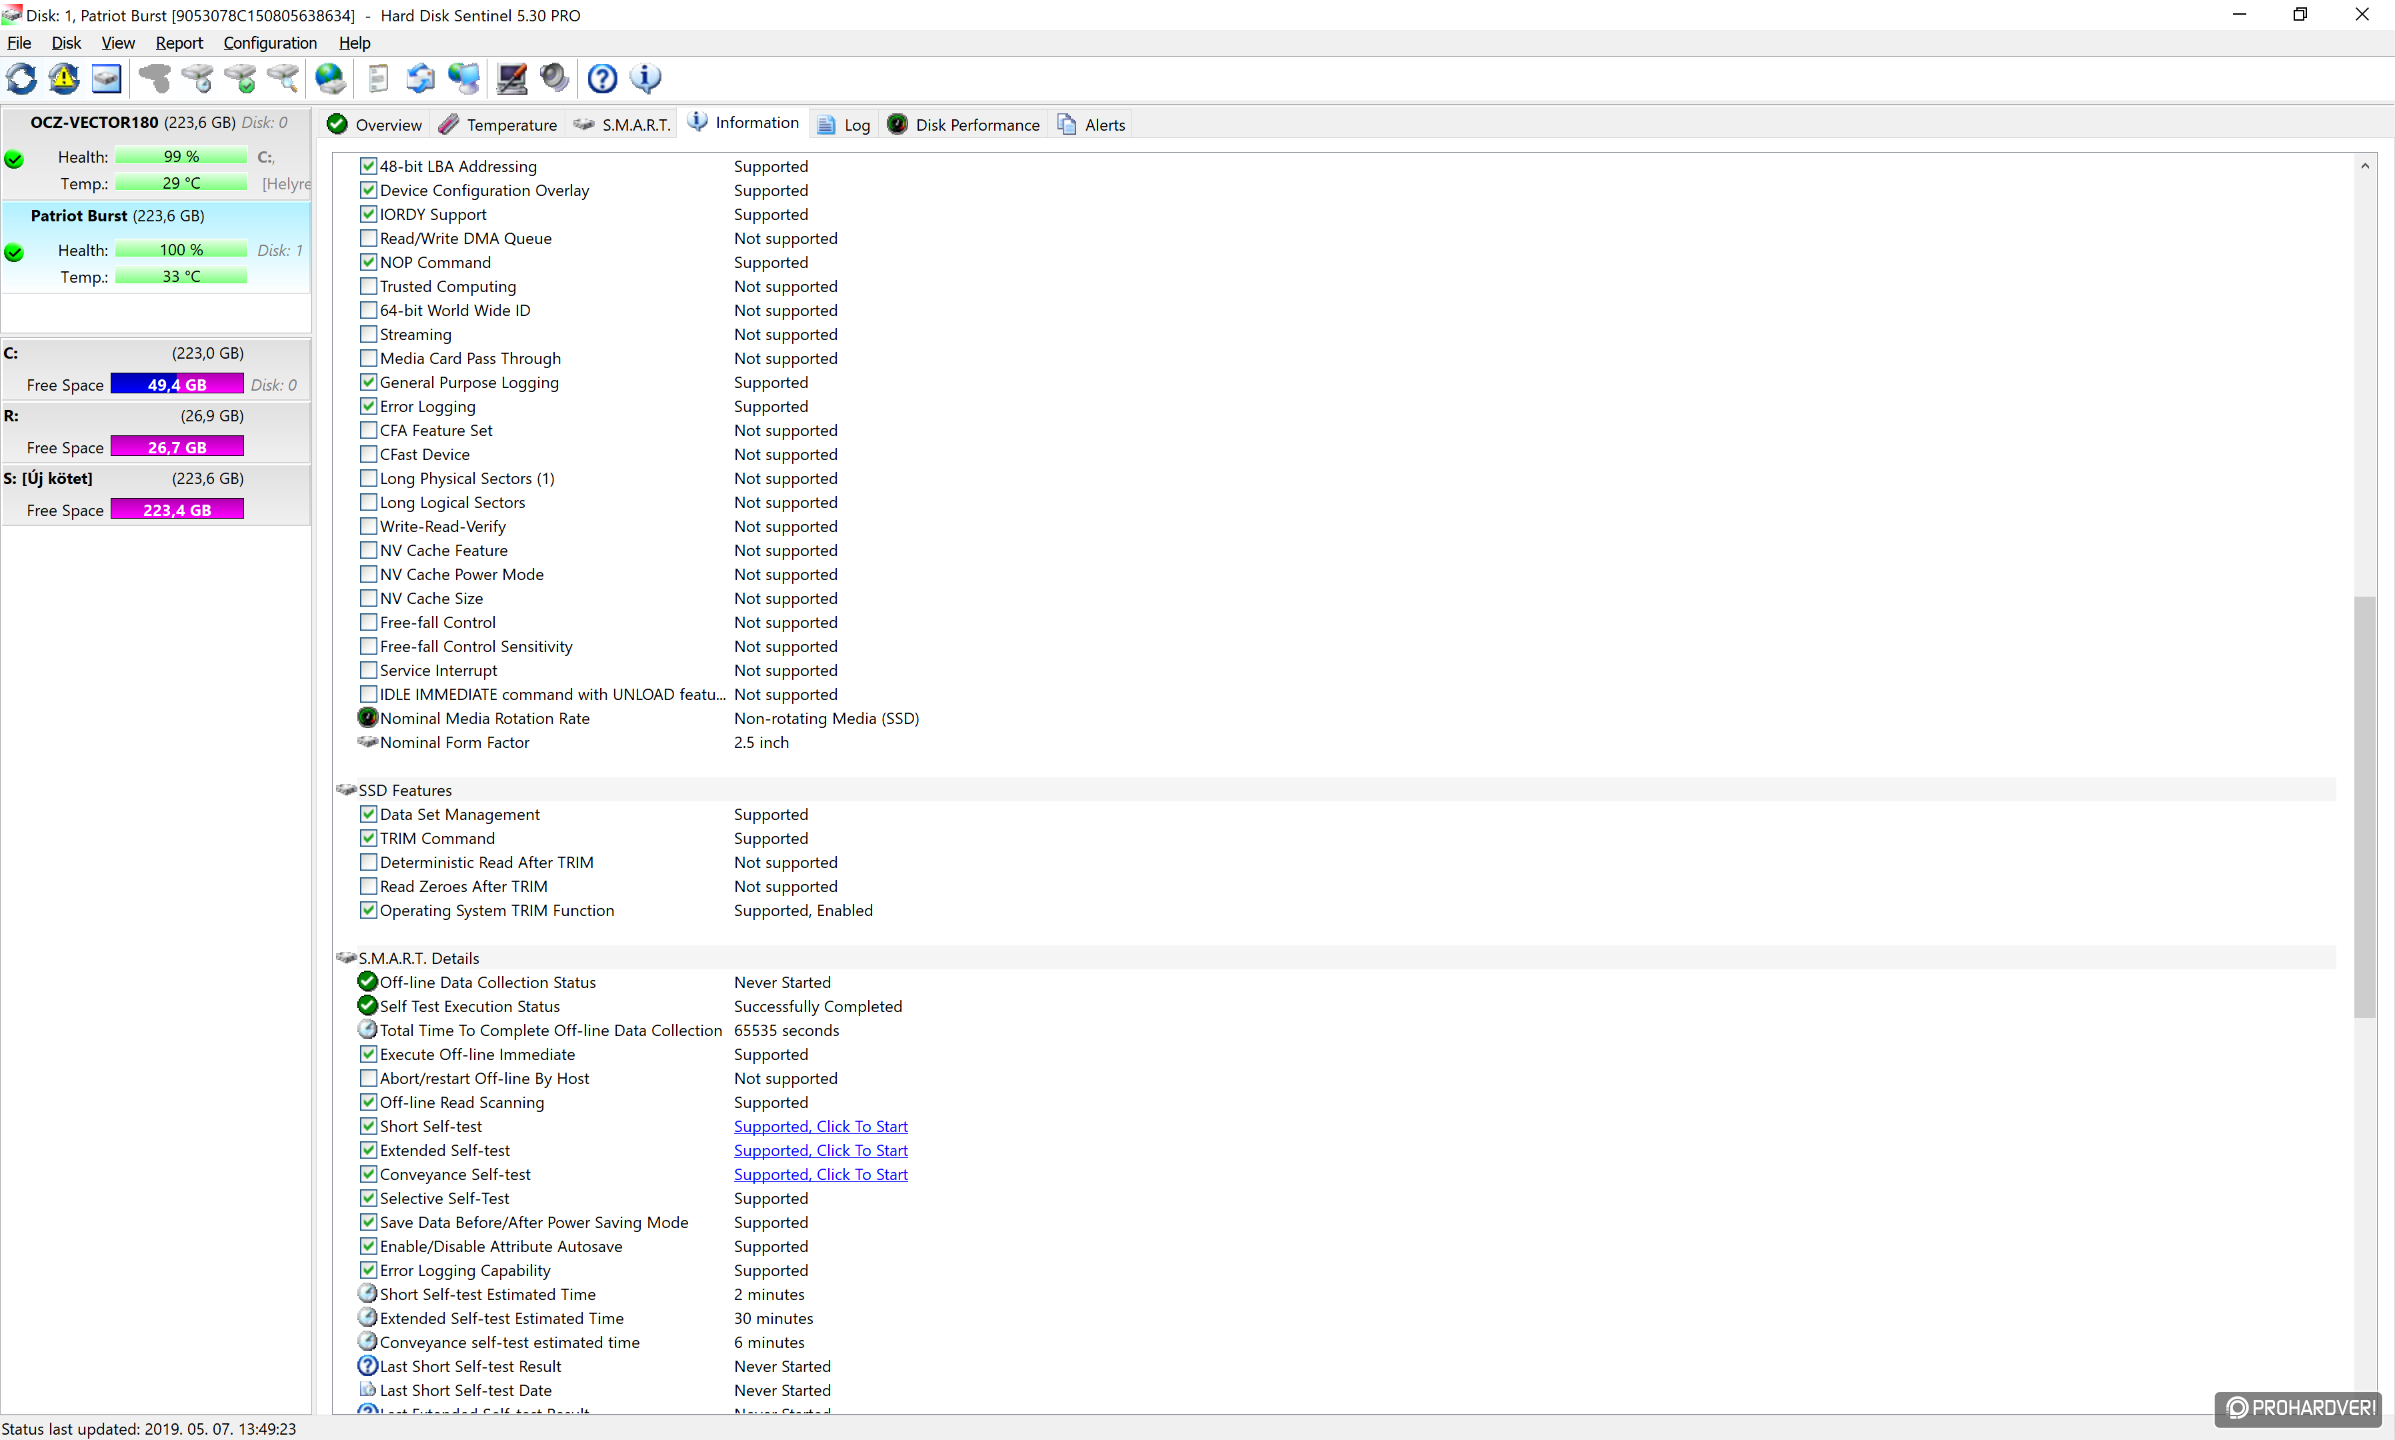Click the envelope with arrows toolbar icon
The height and width of the screenshot is (1440, 2395).
(421, 78)
